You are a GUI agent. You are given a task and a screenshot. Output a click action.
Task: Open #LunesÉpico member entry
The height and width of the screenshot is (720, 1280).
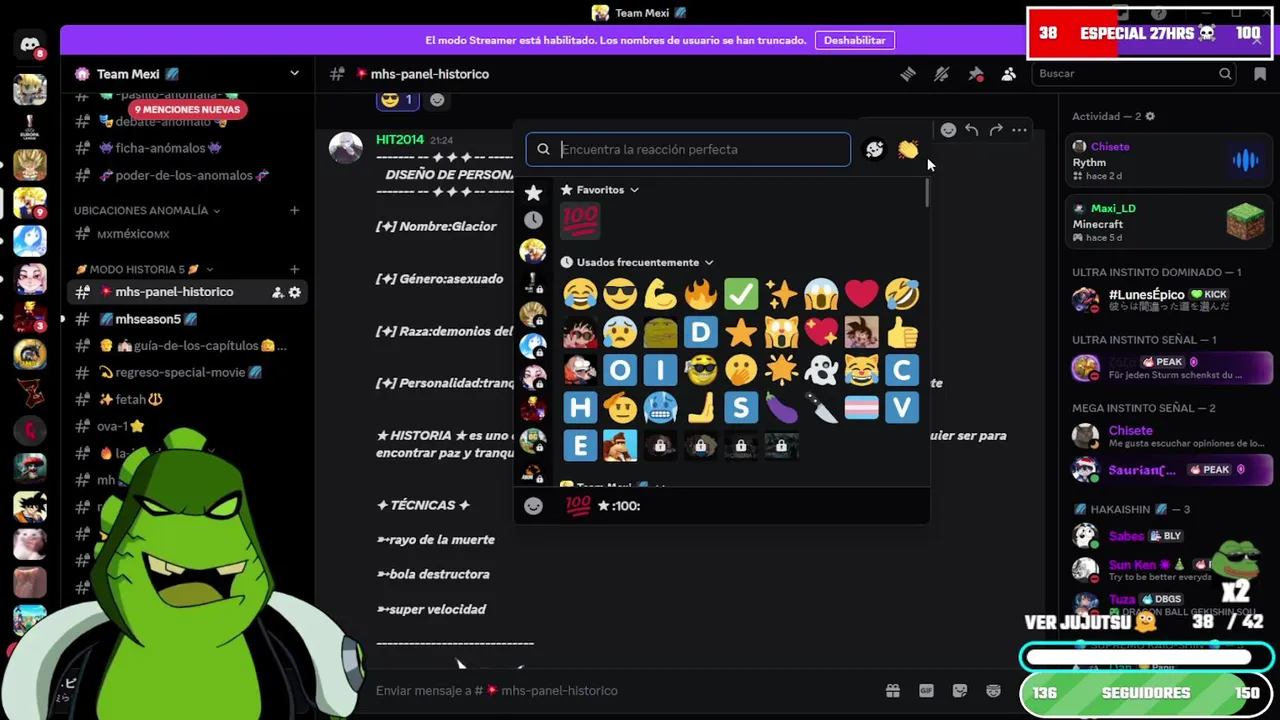[x=1167, y=300]
